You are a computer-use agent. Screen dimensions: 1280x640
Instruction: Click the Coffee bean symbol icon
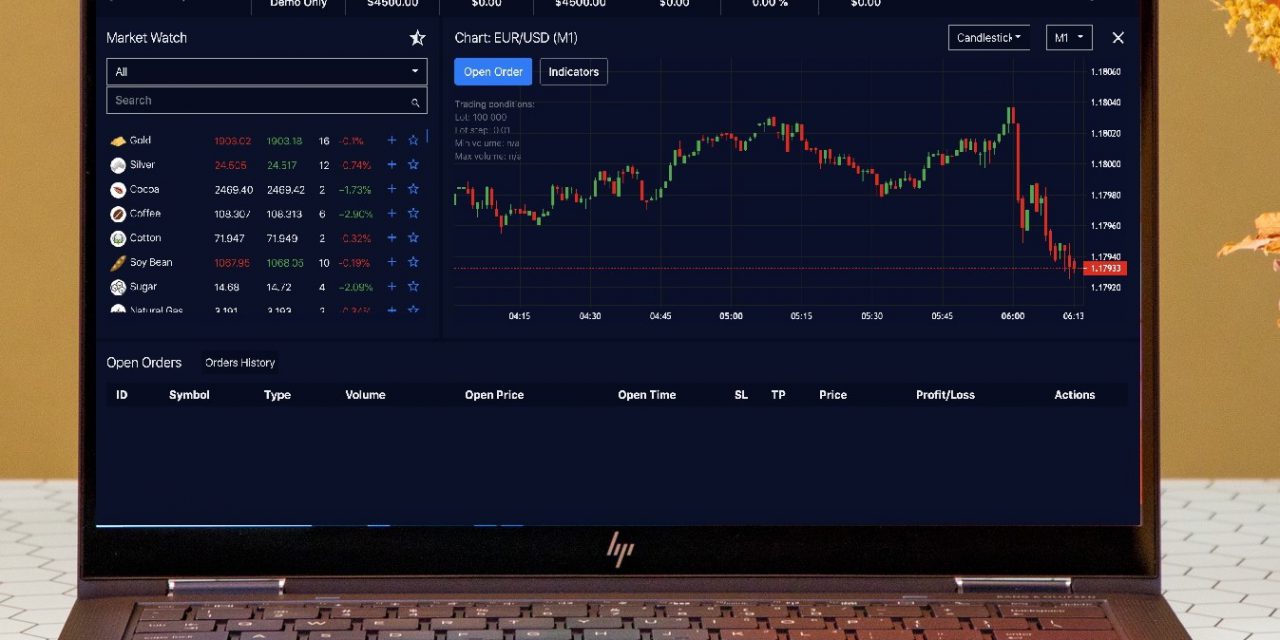(118, 214)
